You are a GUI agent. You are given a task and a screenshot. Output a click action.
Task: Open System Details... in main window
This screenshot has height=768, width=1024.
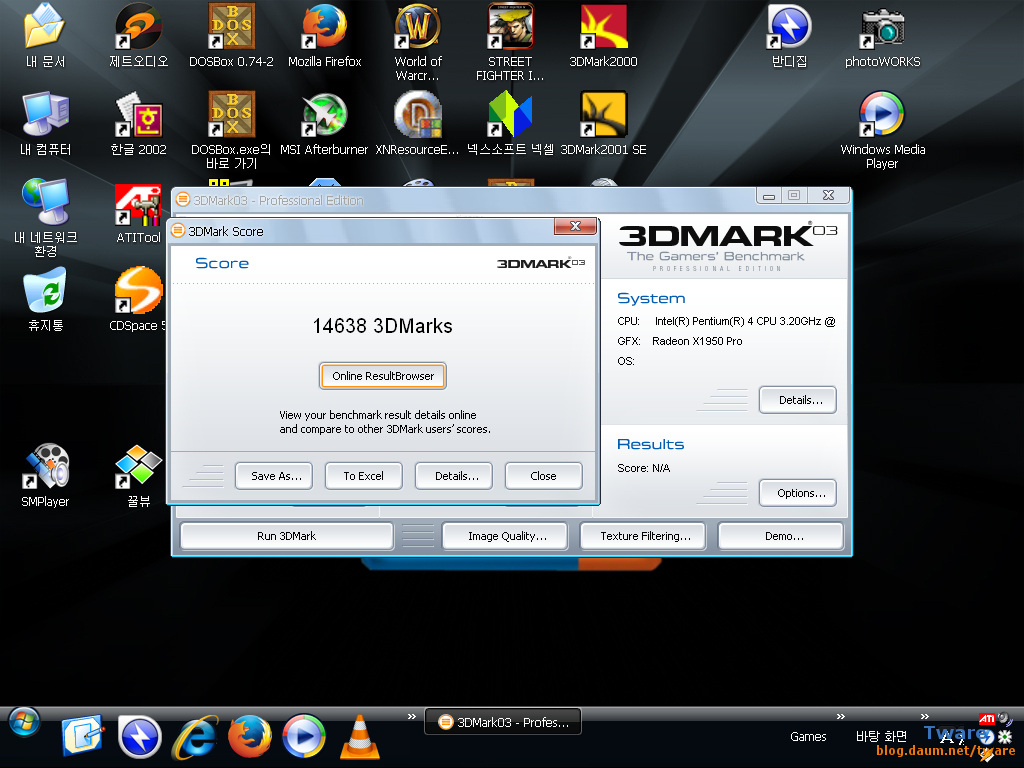798,400
